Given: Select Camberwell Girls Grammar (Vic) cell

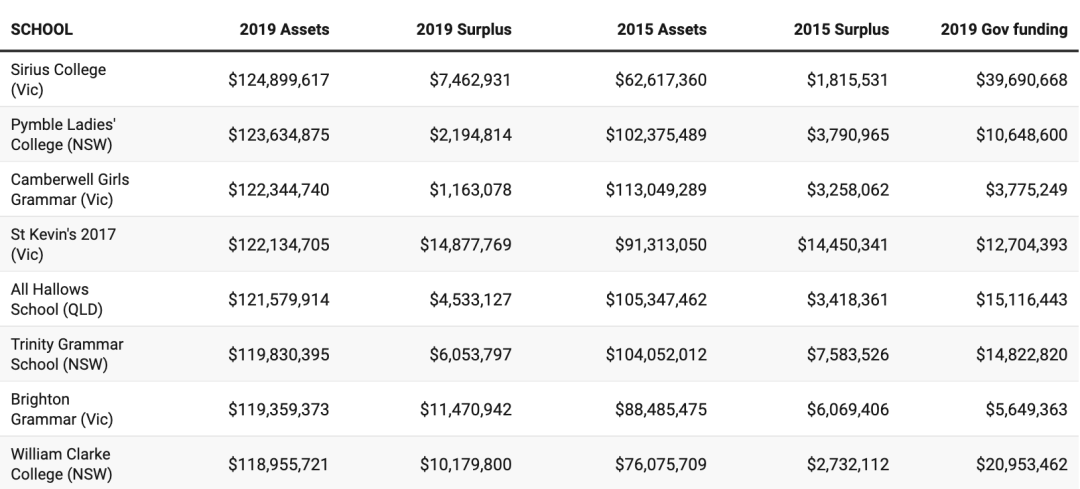Looking at the screenshot, I should click(x=70, y=189).
